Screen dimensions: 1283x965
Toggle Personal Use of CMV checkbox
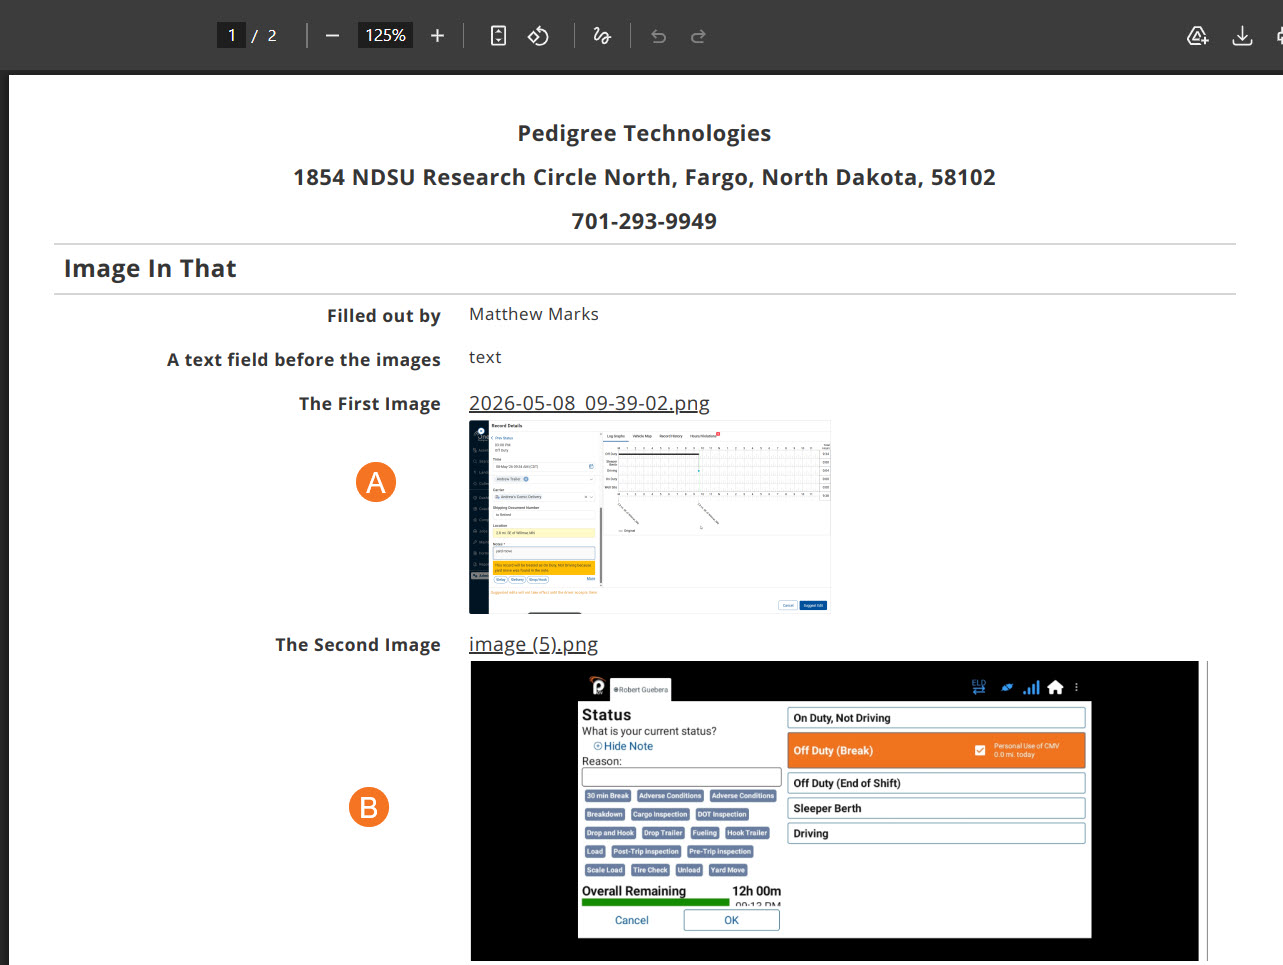[x=980, y=750]
